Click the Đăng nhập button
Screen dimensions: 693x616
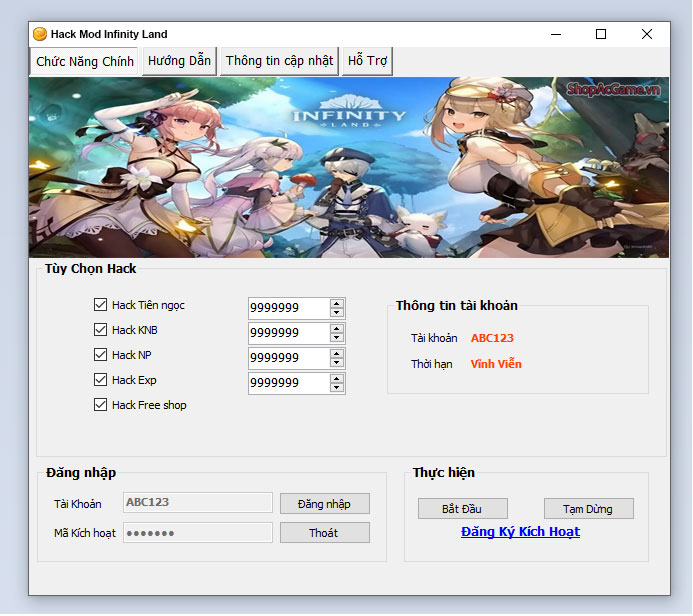pos(325,504)
